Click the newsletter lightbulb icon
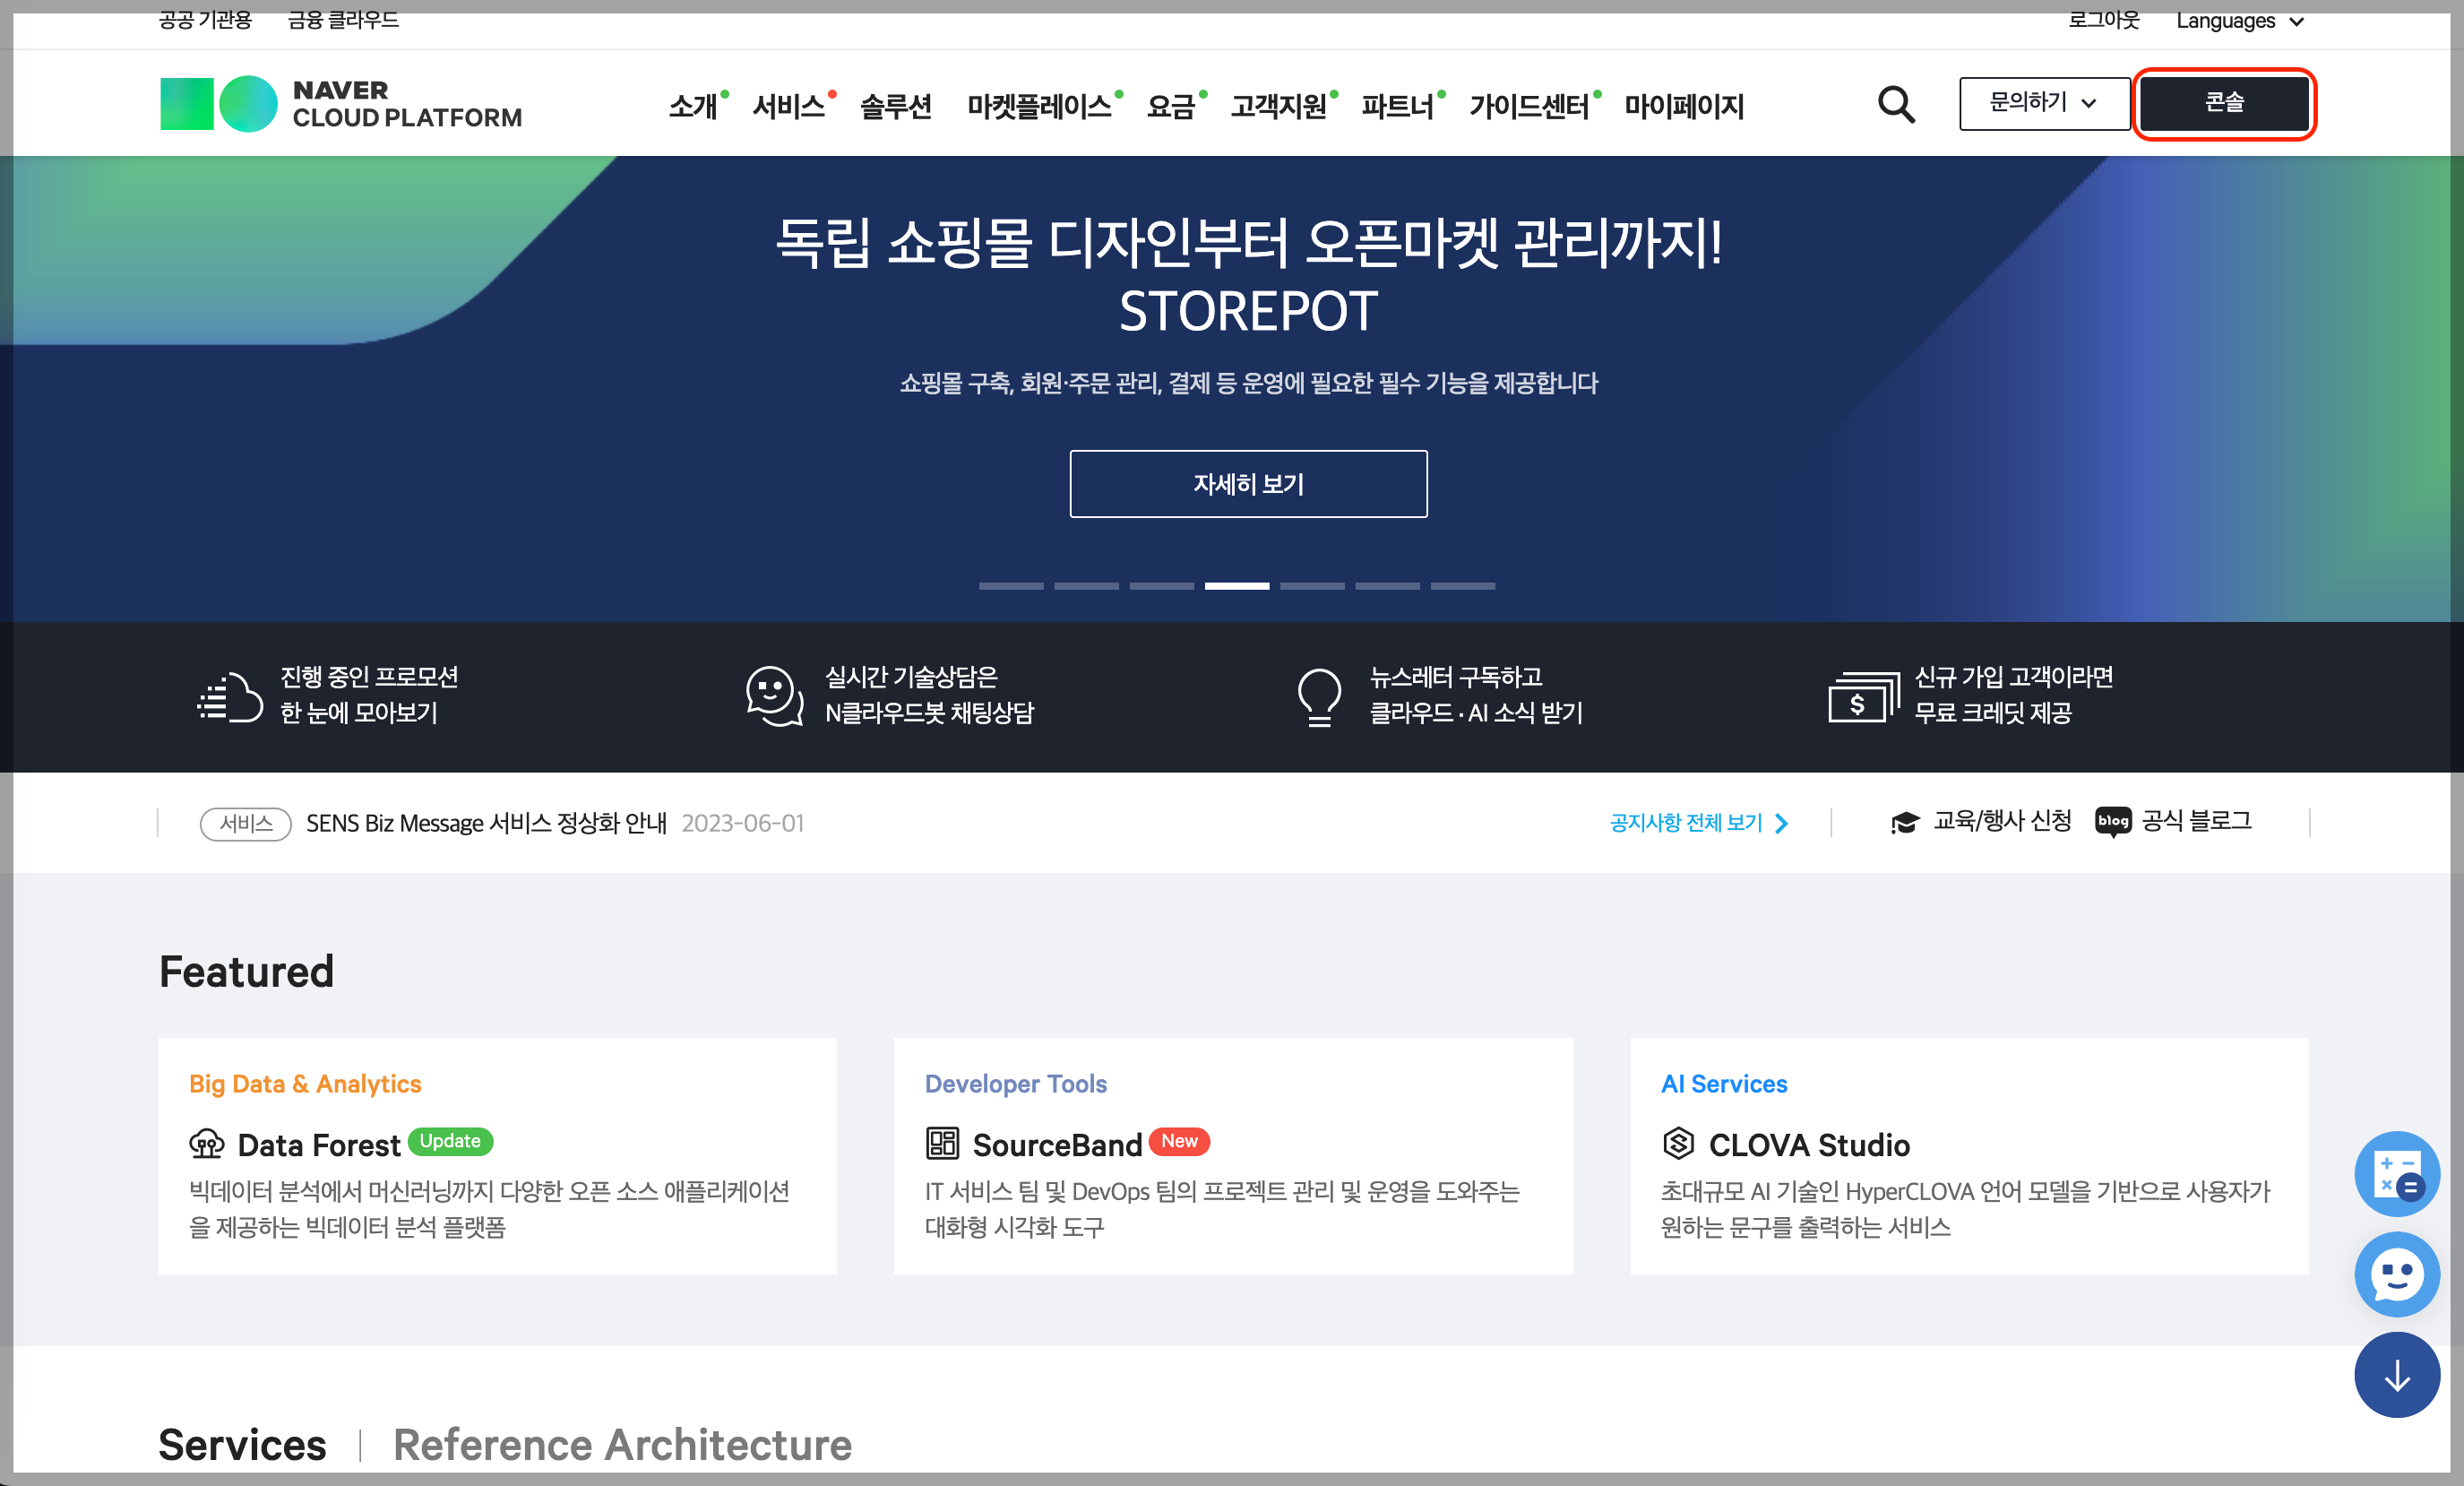This screenshot has height=1486, width=2464. coord(1318,696)
